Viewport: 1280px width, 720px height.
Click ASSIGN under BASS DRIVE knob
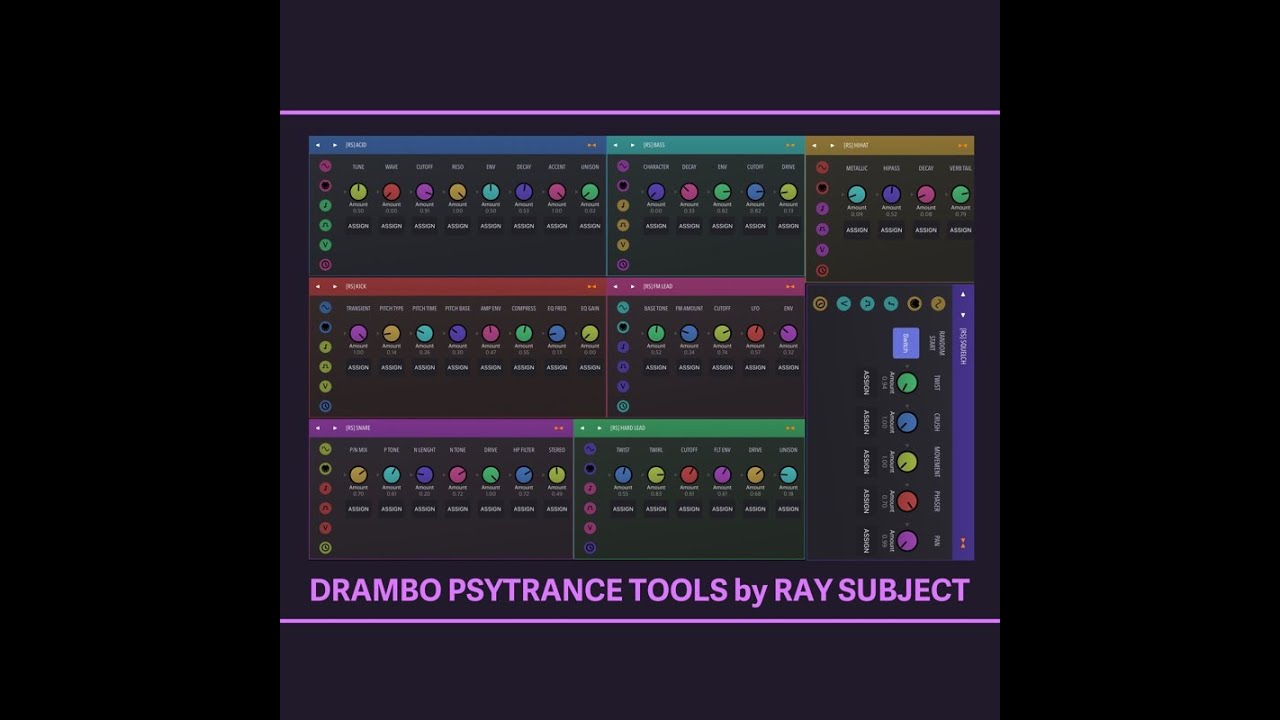point(788,226)
